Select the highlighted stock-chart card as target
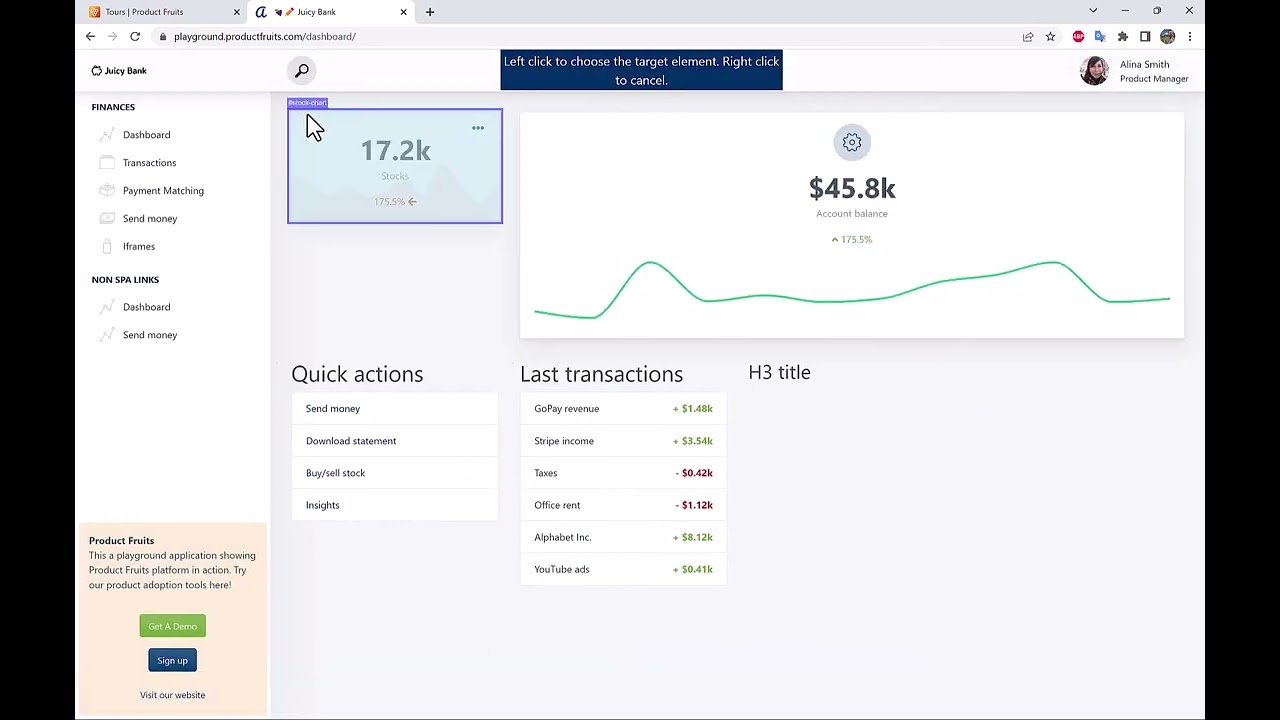 pyautogui.click(x=395, y=166)
